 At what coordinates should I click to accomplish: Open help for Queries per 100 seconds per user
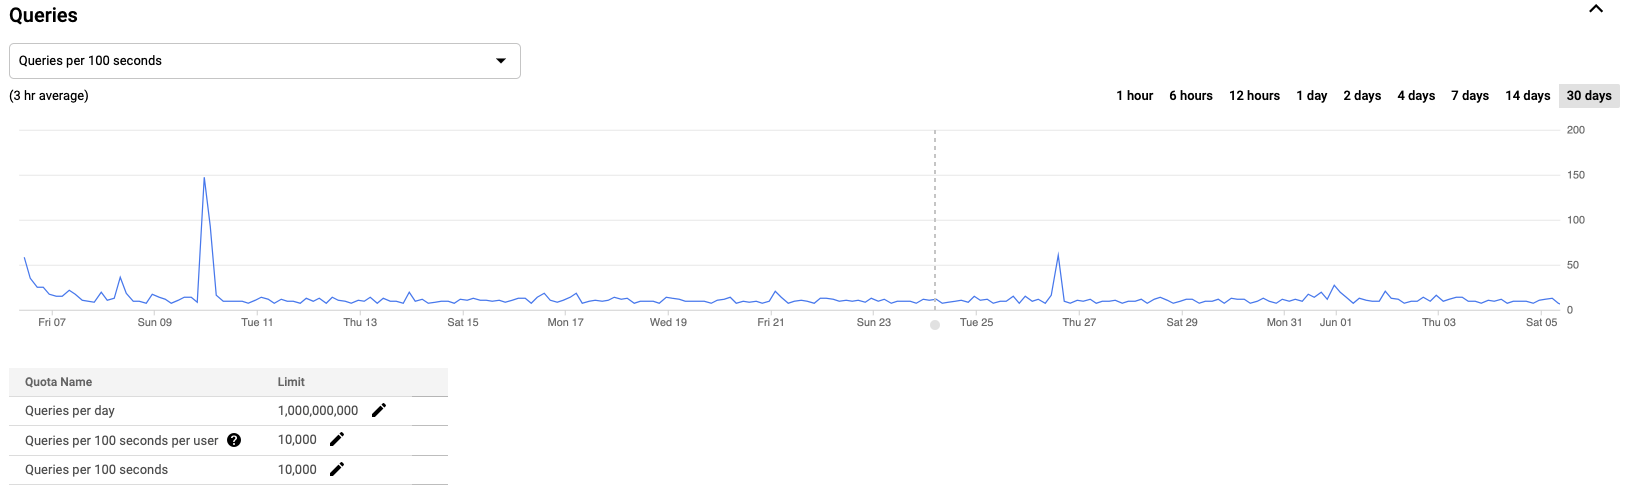coord(234,440)
